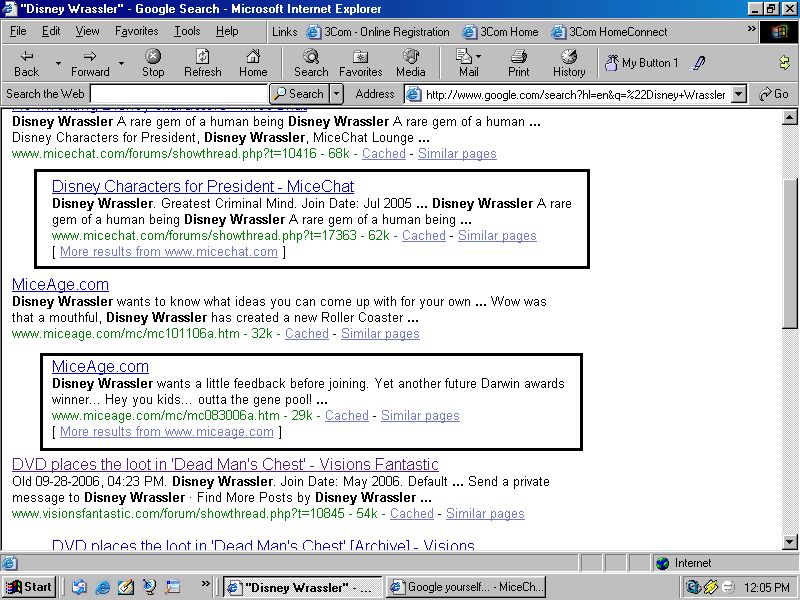The image size is (800, 600).
Task: Print the current page
Action: 518,63
